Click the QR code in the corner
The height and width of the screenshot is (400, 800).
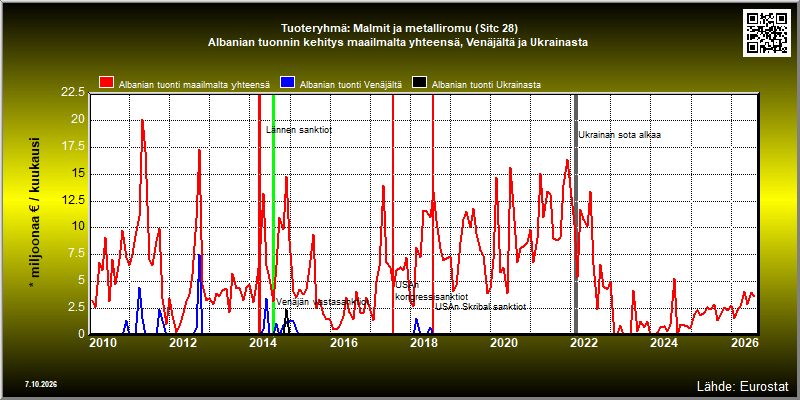click(x=768, y=32)
